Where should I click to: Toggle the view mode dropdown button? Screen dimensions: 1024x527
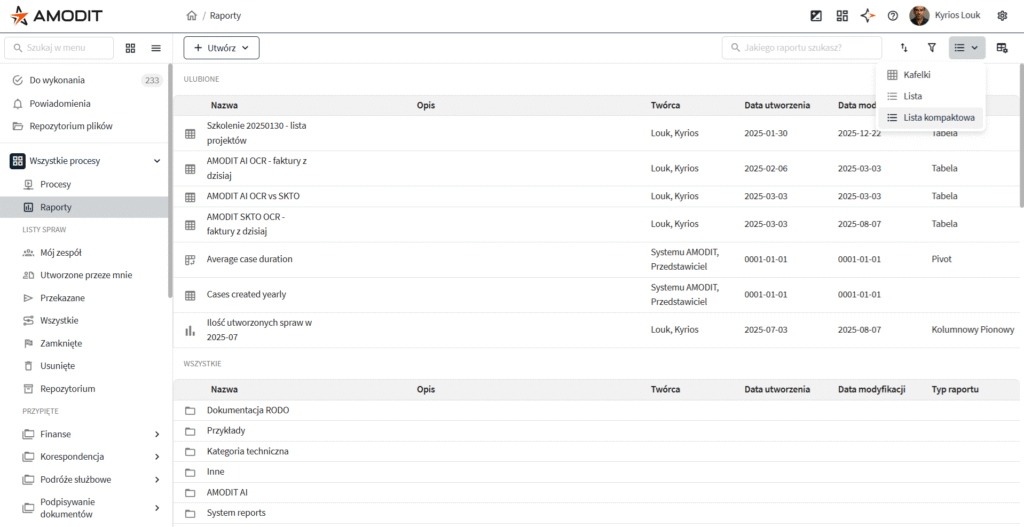tap(966, 48)
